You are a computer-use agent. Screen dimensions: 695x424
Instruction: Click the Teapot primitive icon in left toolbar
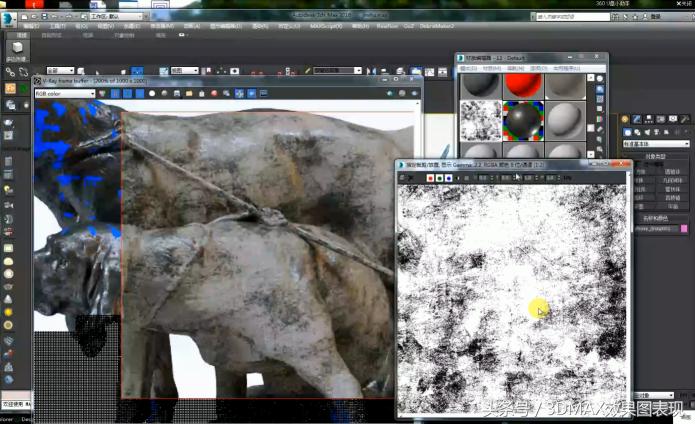coord(8,287)
